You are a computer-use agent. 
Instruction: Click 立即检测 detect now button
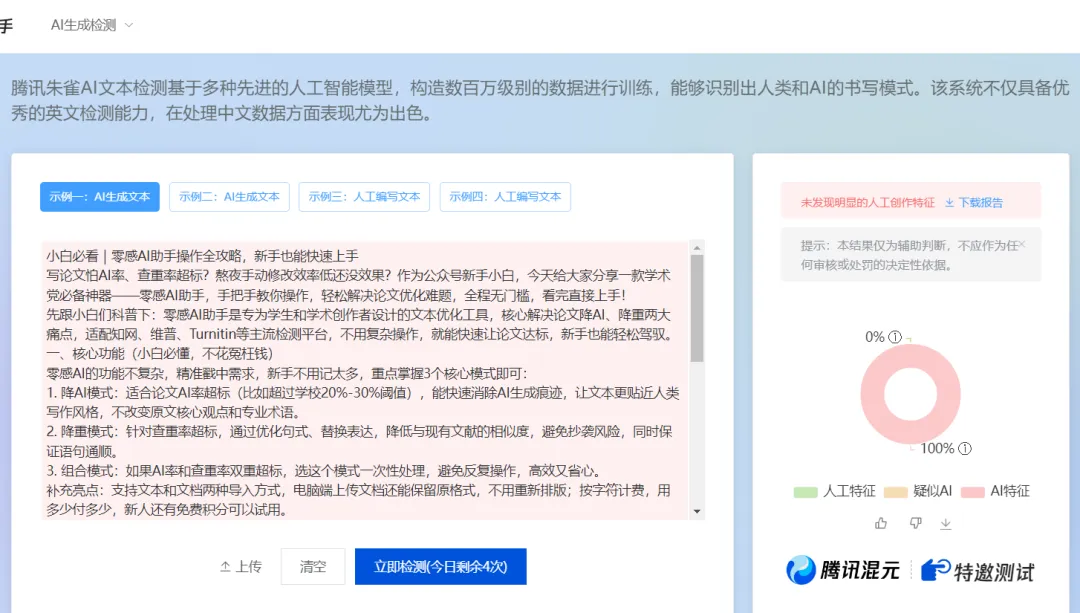click(441, 567)
